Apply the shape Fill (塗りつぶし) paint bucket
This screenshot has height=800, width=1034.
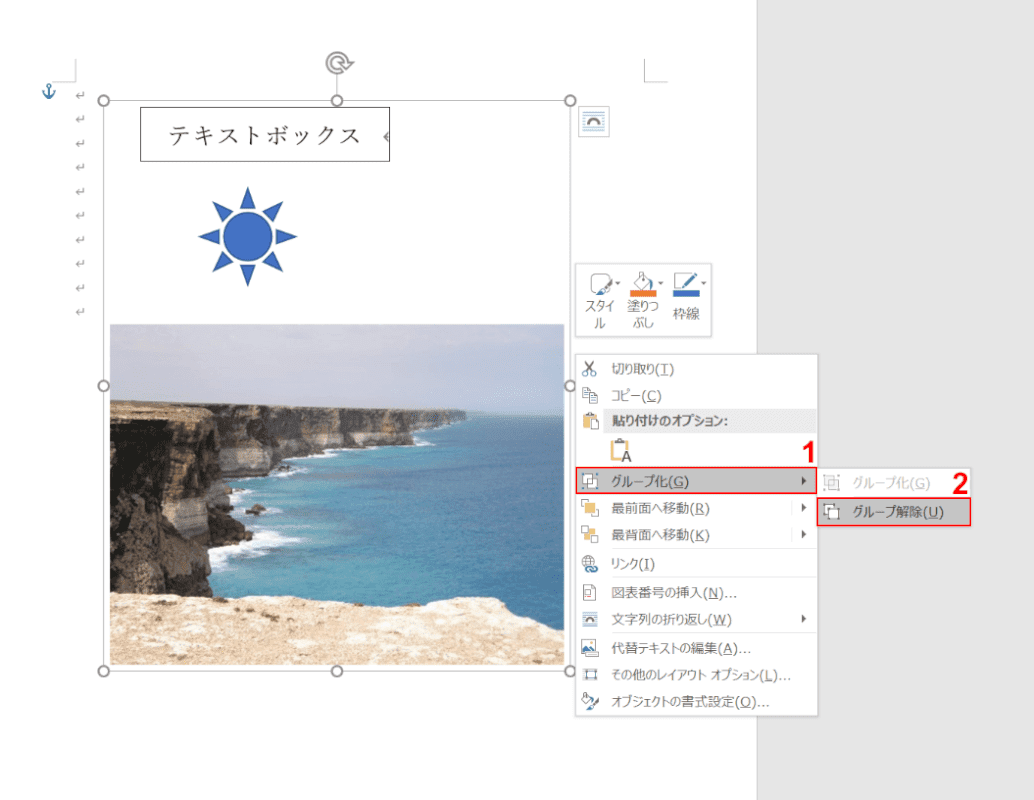point(642,284)
